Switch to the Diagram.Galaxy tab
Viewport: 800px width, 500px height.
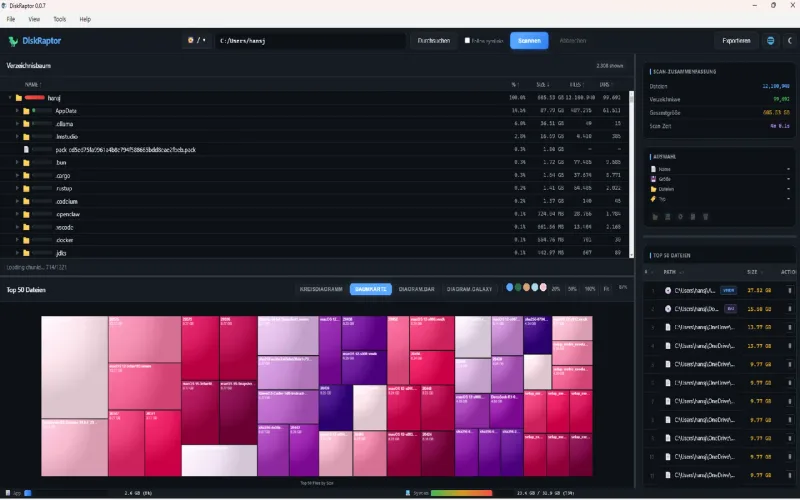tap(469, 289)
